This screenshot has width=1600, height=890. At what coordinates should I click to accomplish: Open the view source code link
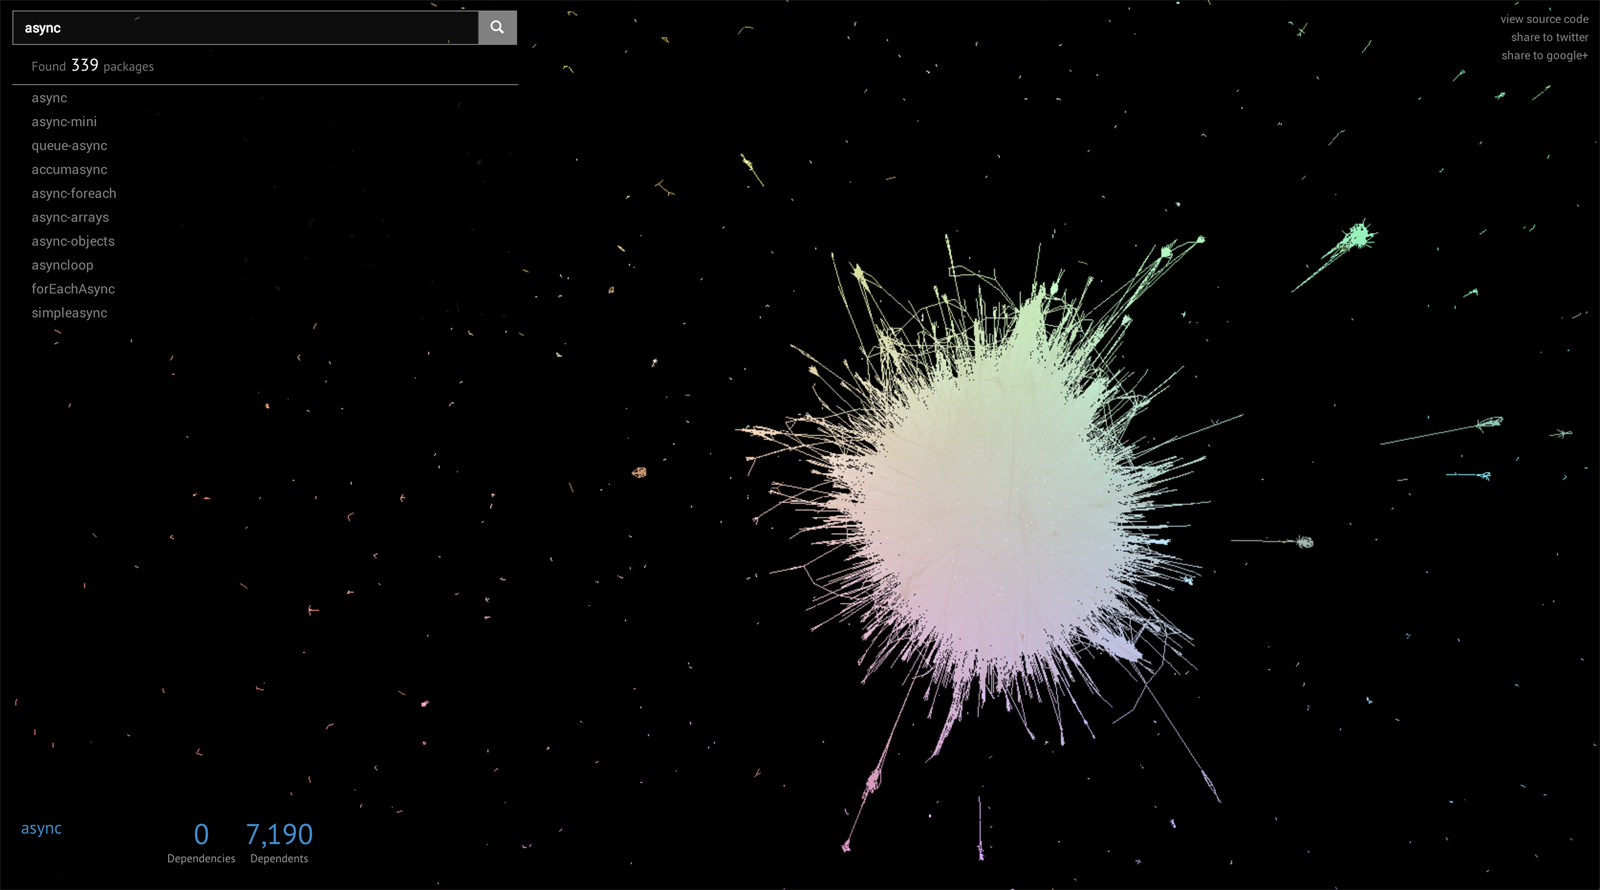click(1544, 19)
